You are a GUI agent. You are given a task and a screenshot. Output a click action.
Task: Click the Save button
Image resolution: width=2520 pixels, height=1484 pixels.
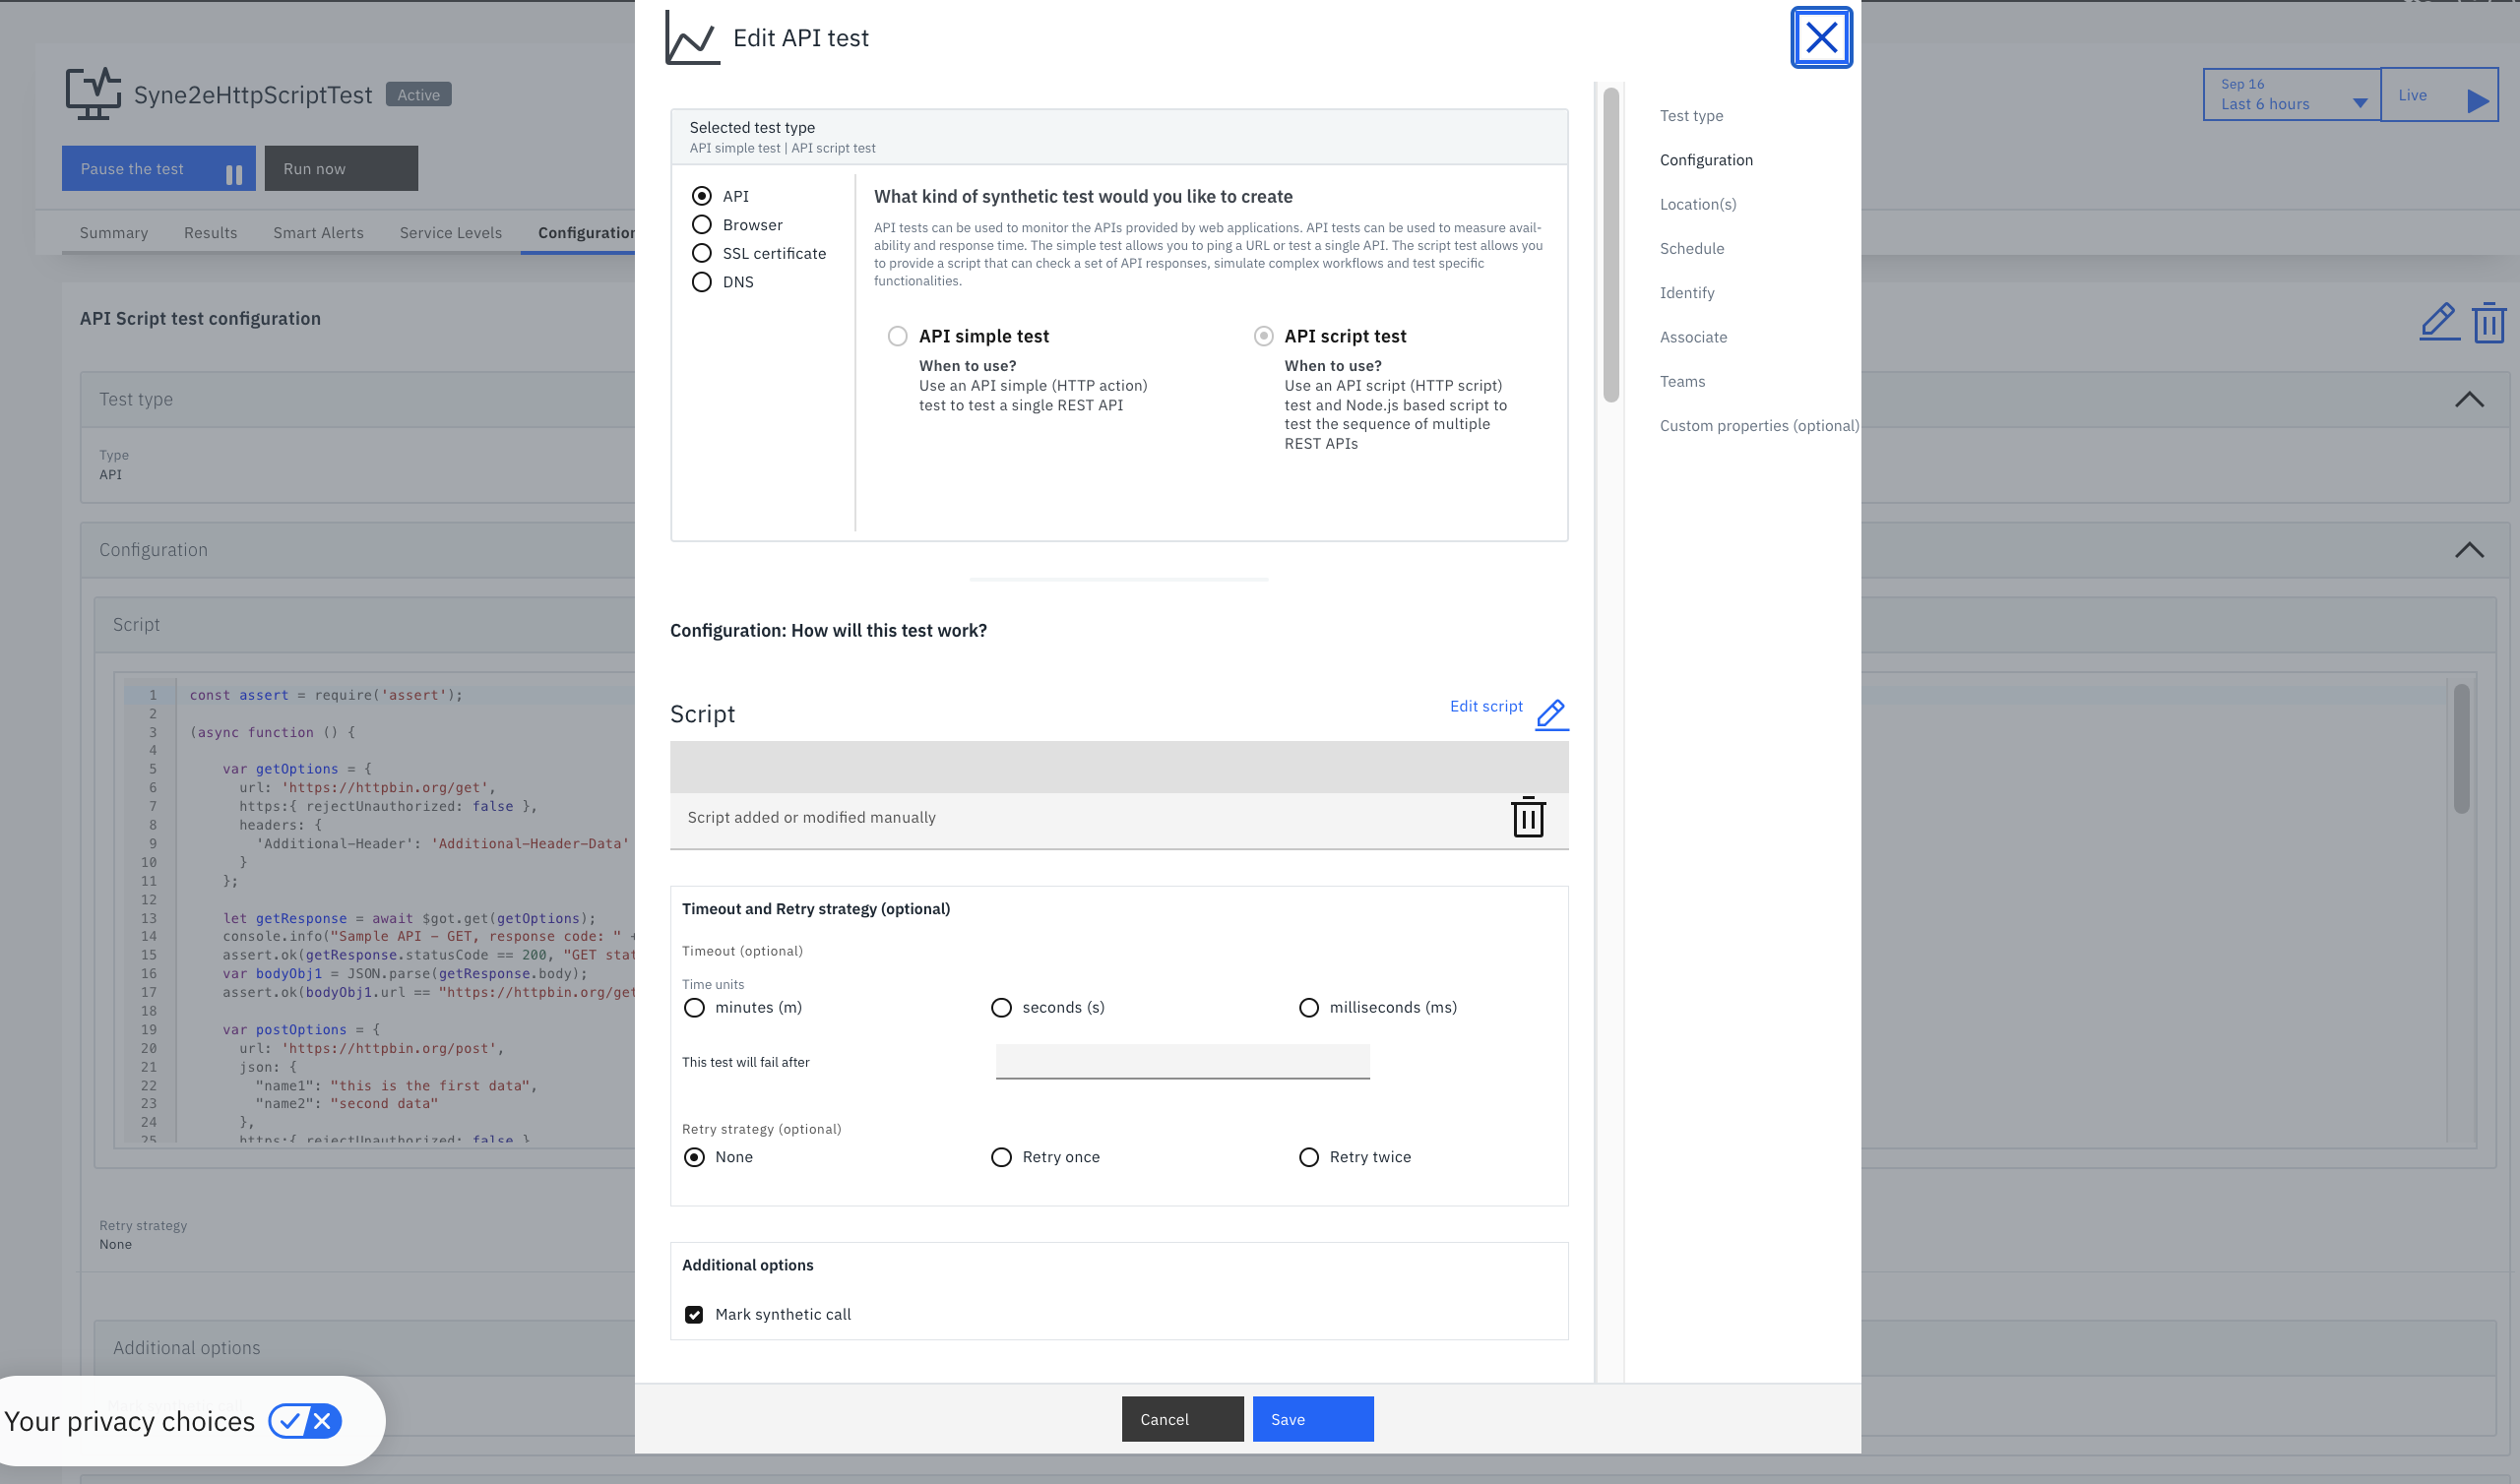tap(1313, 1419)
